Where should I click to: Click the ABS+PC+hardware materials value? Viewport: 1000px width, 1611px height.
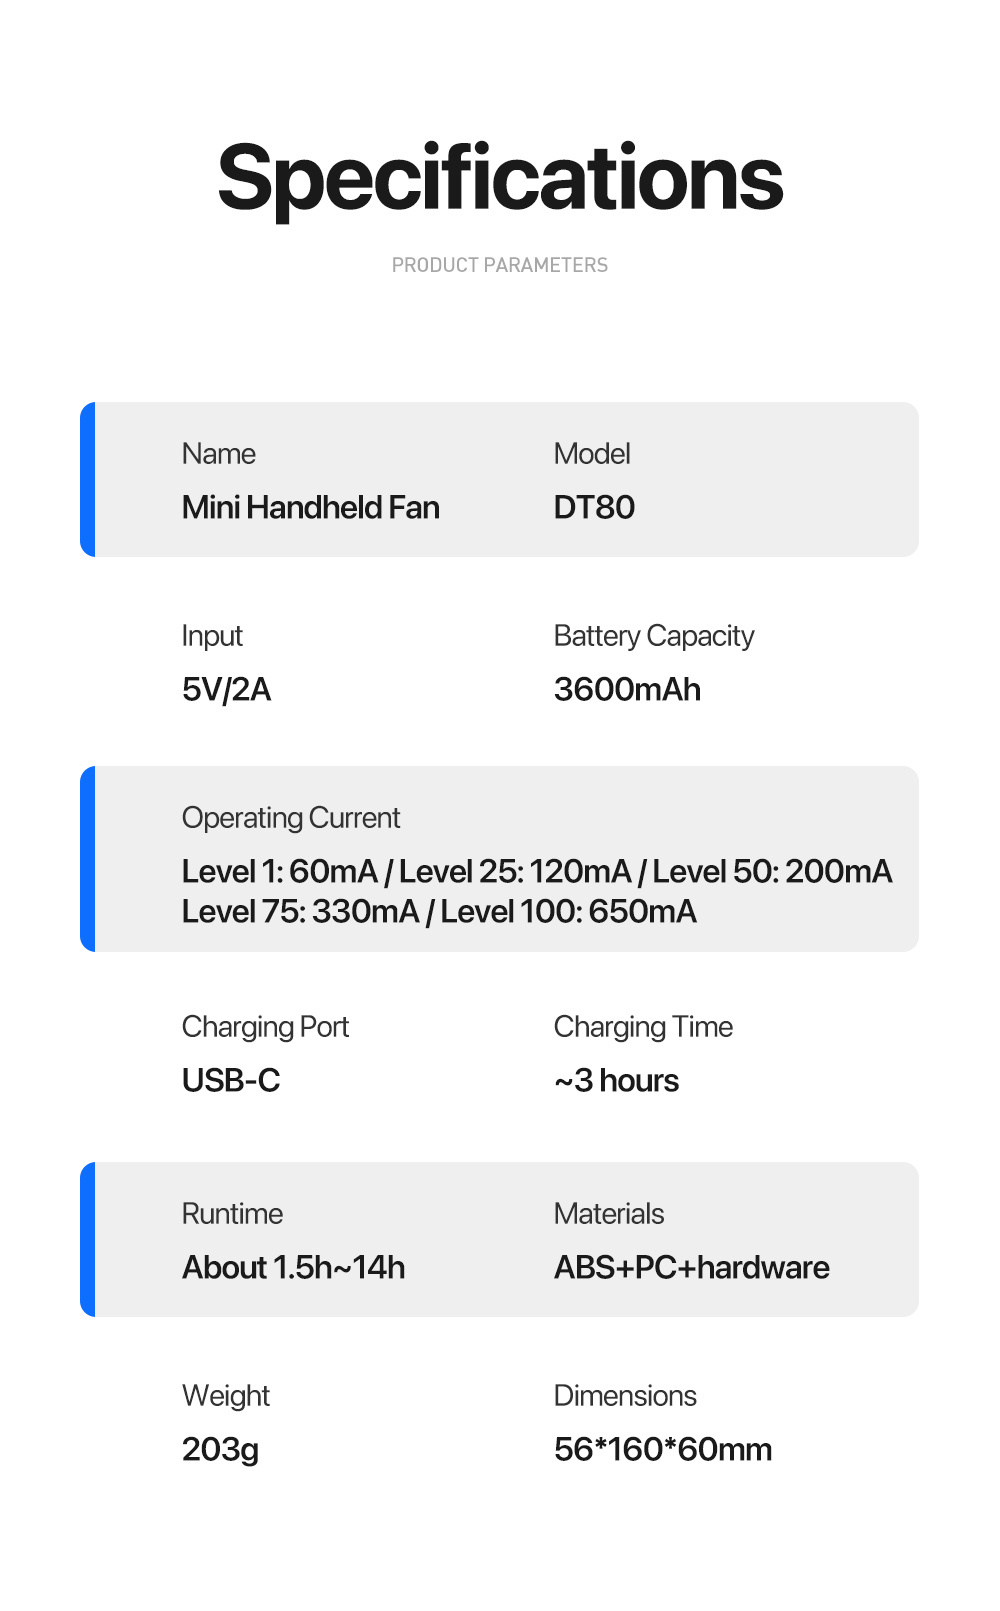691,1268
